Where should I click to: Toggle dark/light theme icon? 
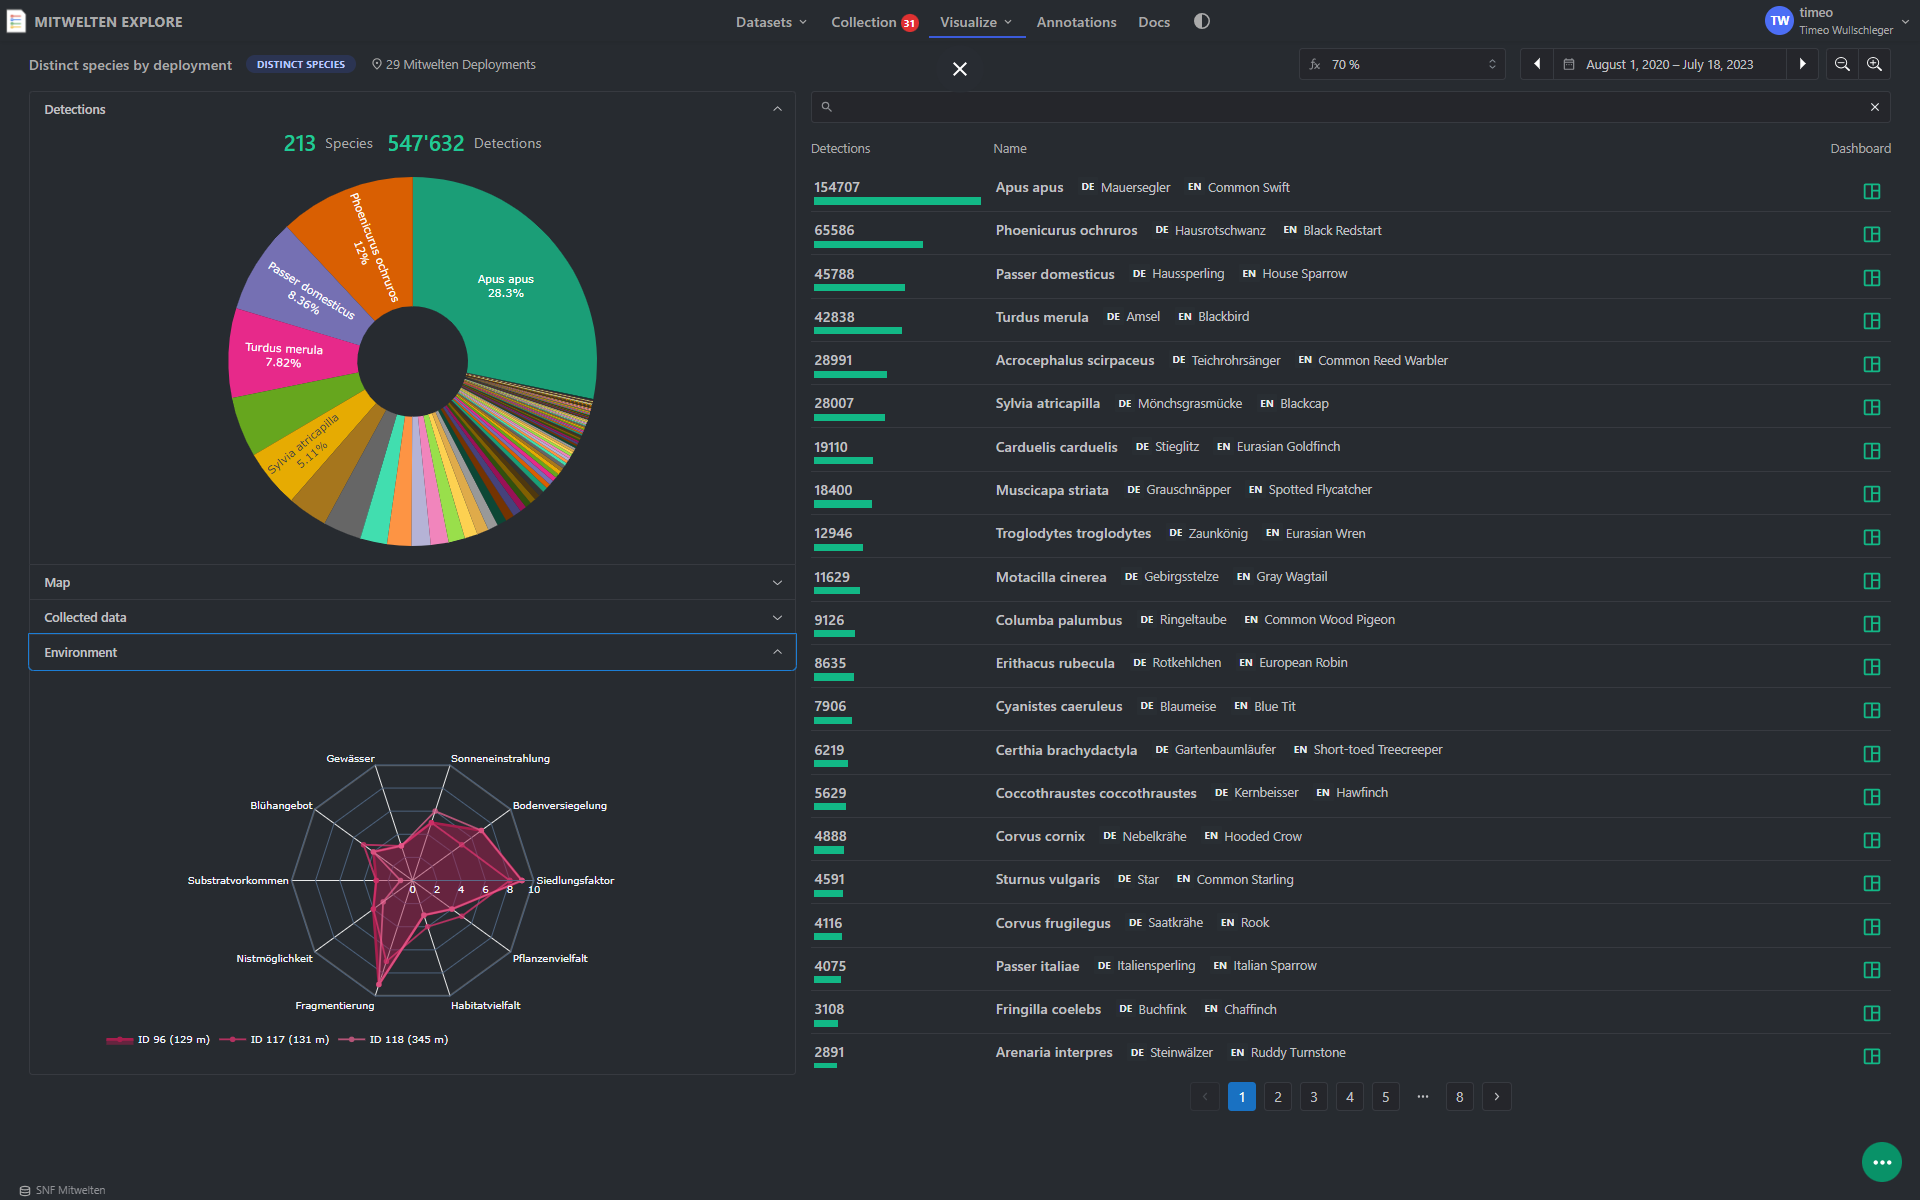(1202, 21)
